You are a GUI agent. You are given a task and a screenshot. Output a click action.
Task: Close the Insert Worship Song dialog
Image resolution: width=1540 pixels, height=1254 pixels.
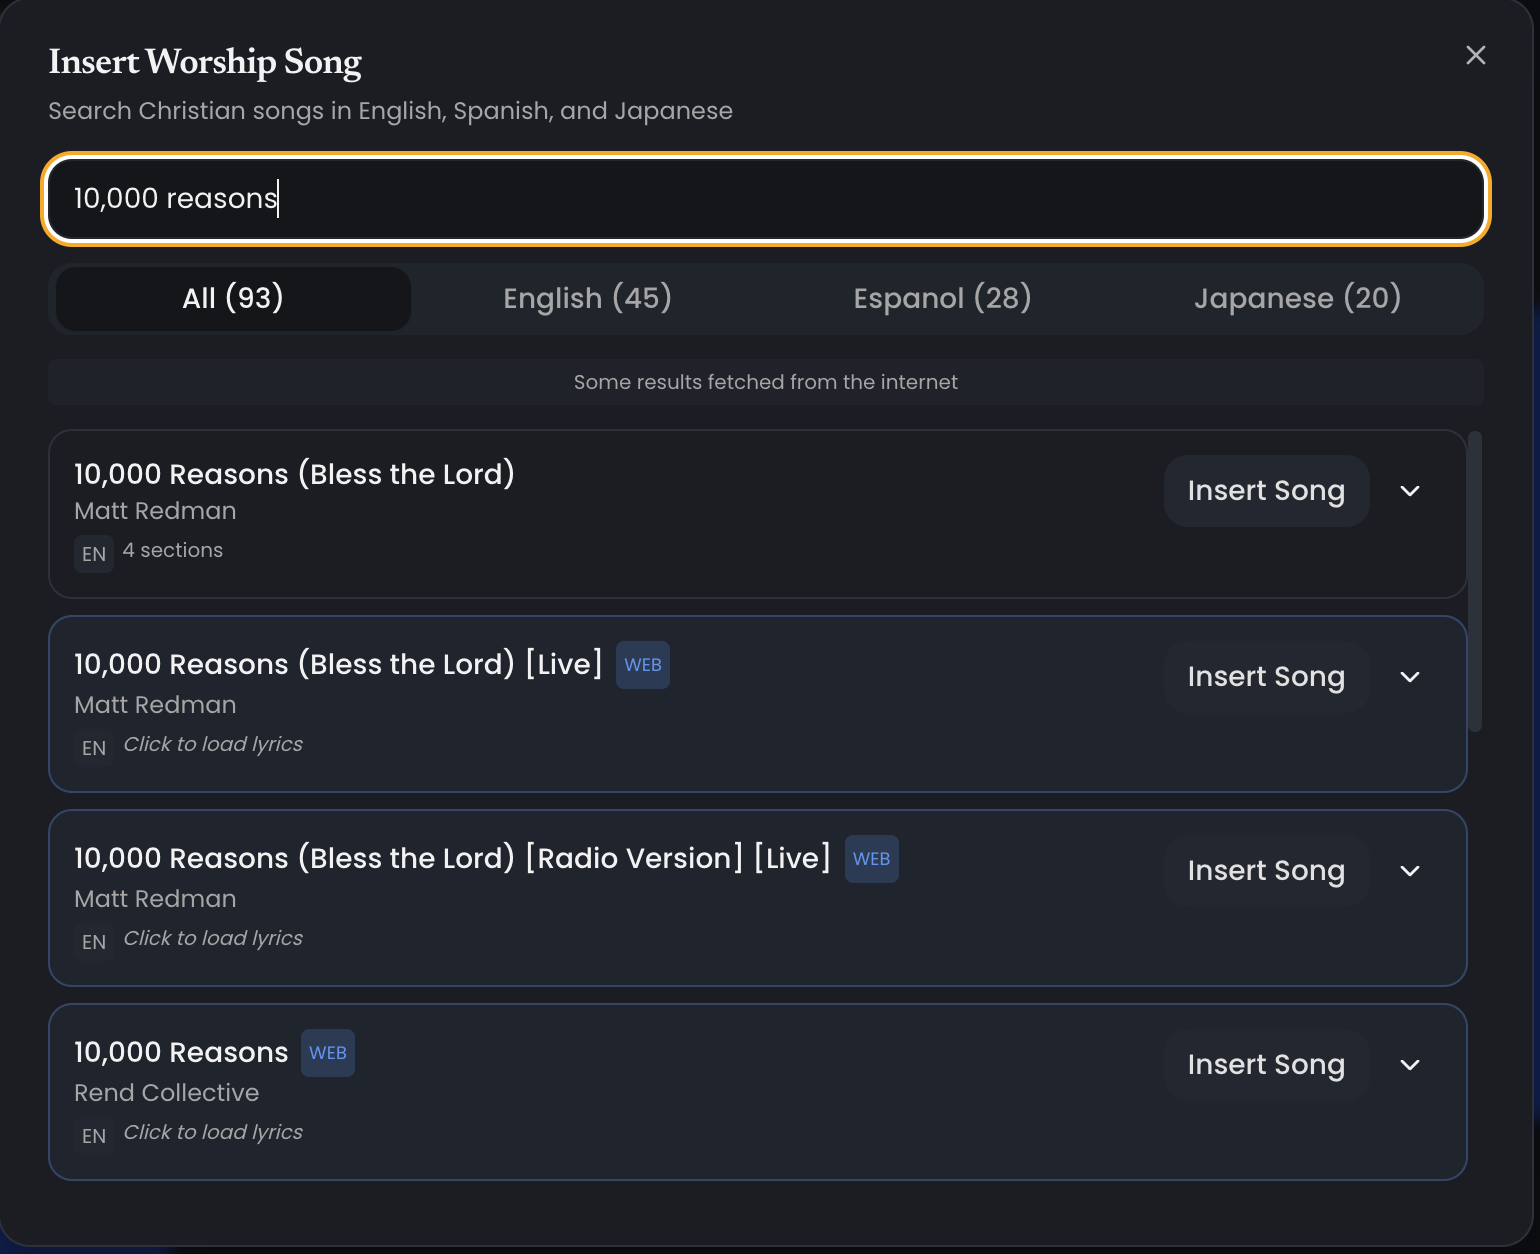click(1475, 55)
